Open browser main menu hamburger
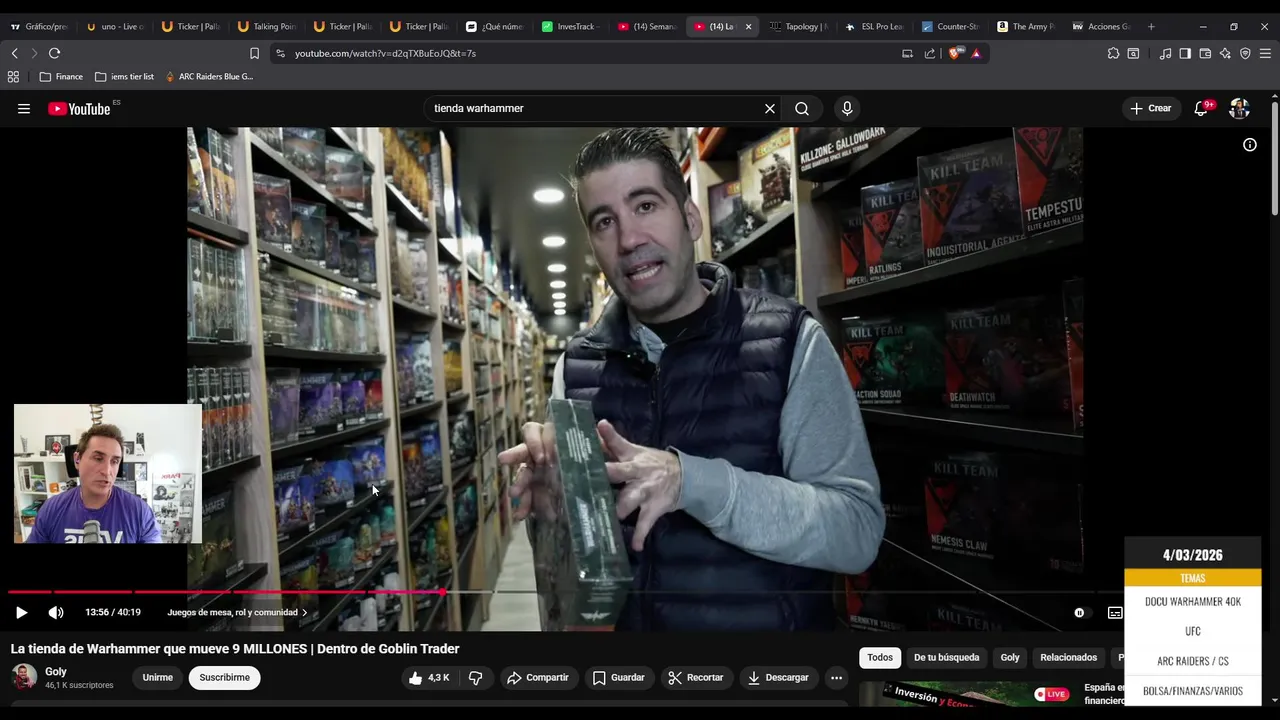The width and height of the screenshot is (1280, 720). tap(1265, 53)
